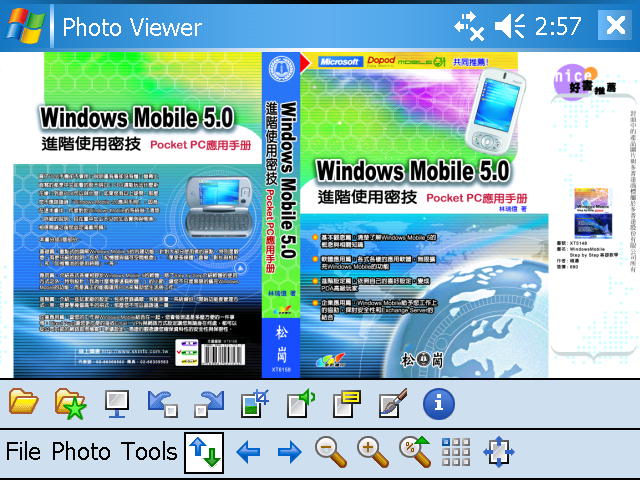Attach audio note with speaker icon

(x=301, y=404)
